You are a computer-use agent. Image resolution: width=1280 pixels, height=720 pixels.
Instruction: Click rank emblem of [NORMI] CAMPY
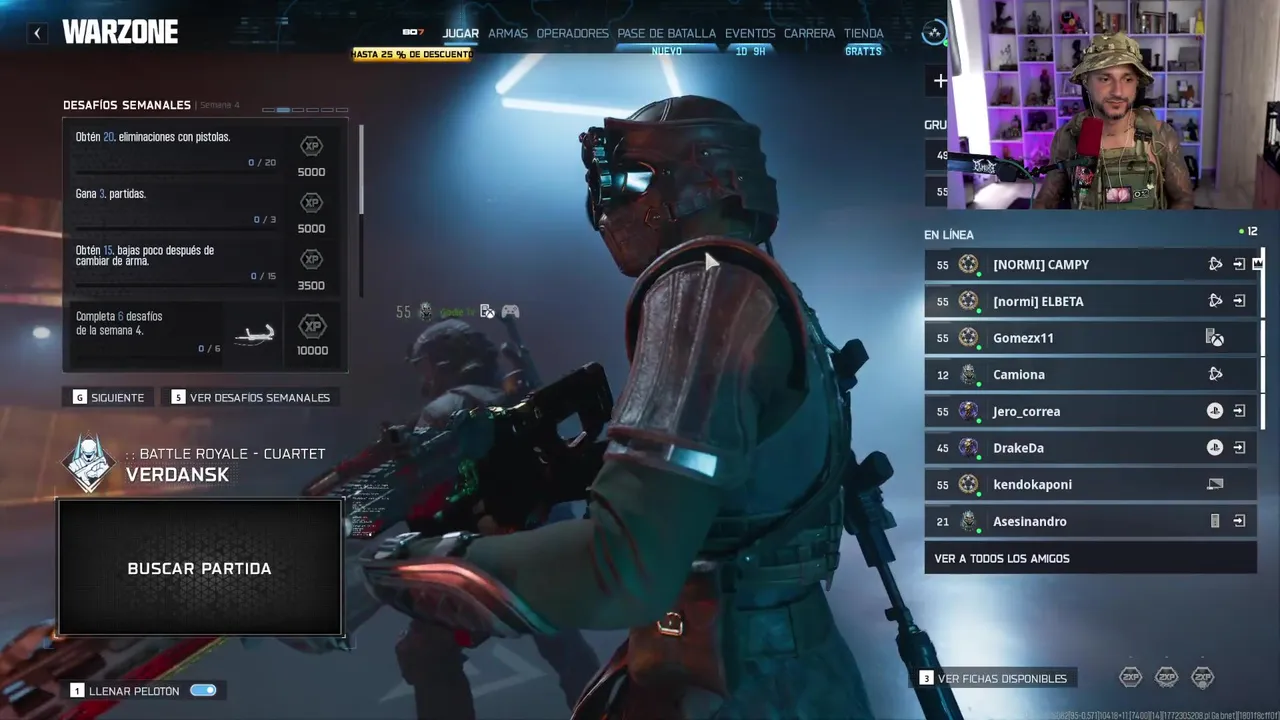coord(968,264)
